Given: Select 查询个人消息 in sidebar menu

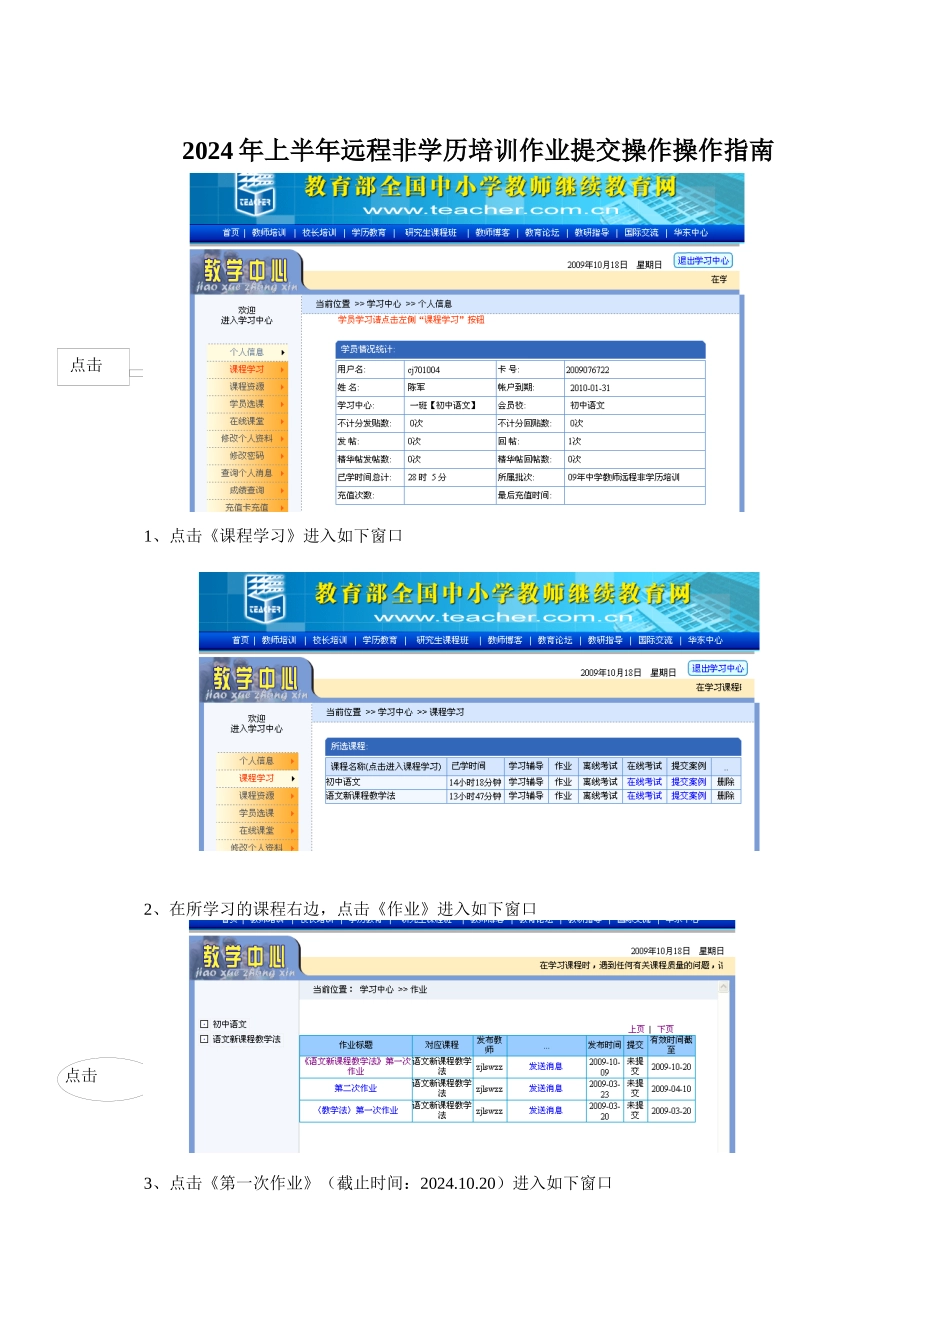Looking at the screenshot, I should coord(246,473).
